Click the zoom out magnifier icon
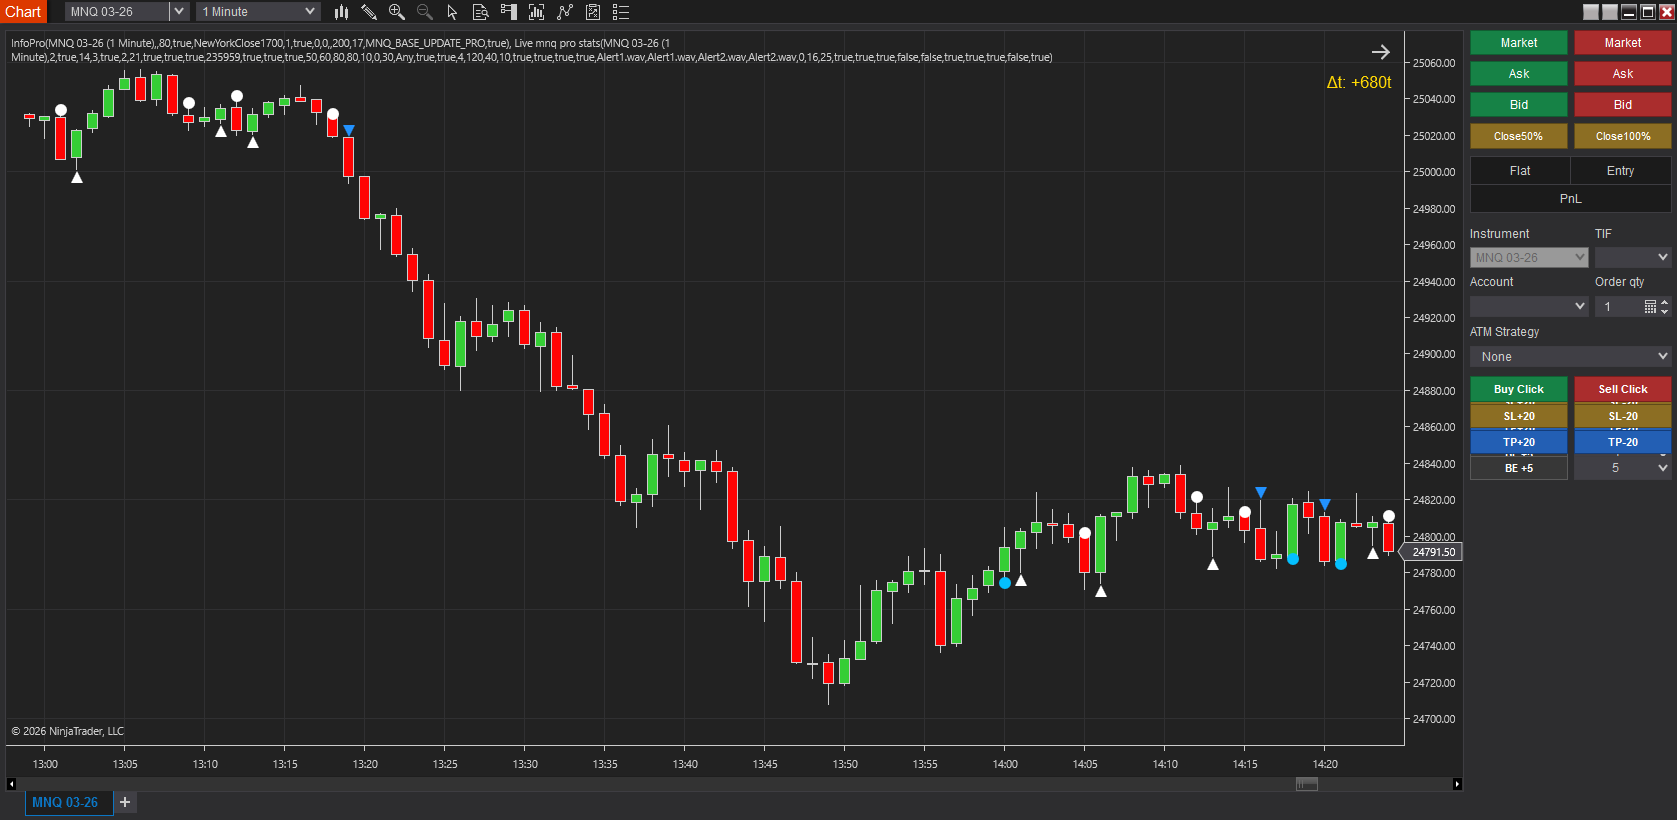 [425, 12]
